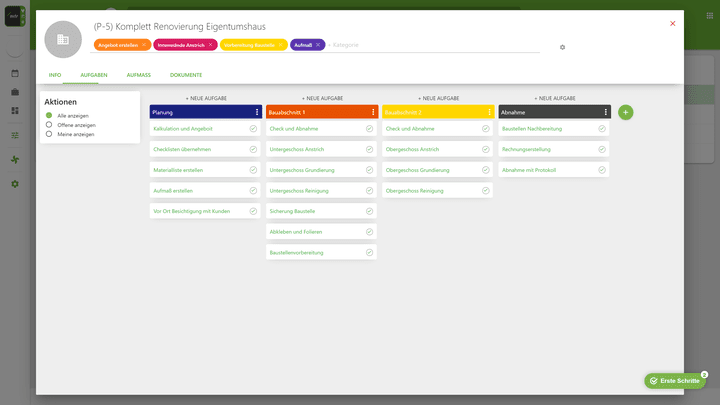
Task: Remove the Angebot erstellen category tag
Action: [144, 45]
